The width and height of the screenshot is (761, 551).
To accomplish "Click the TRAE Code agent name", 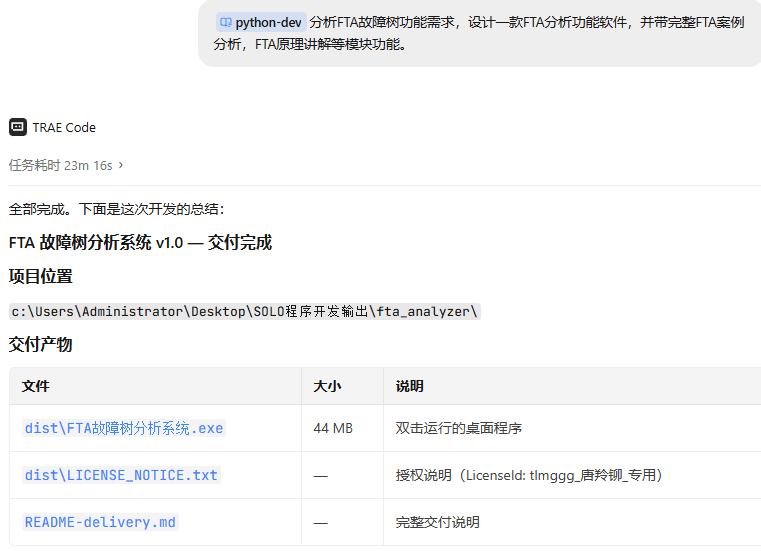I will point(64,128).
